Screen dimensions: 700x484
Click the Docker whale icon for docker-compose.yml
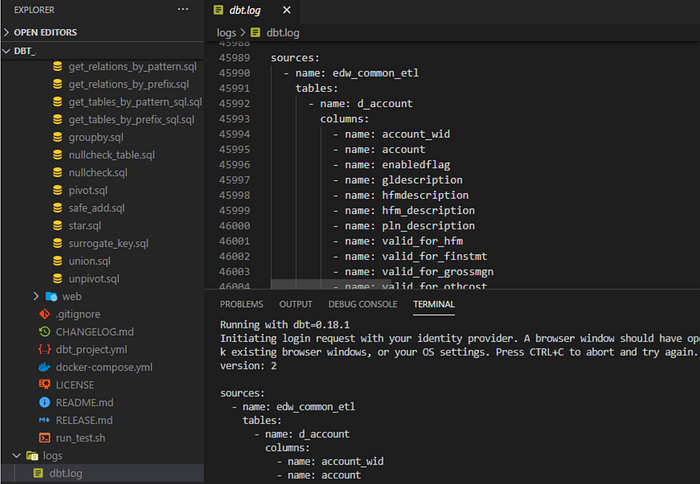click(45, 367)
